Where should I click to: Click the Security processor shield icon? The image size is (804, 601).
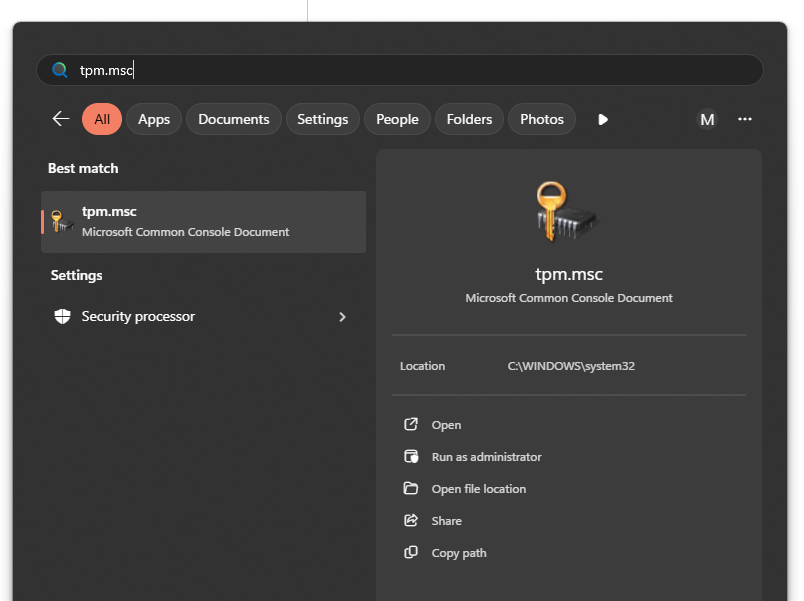coord(62,317)
